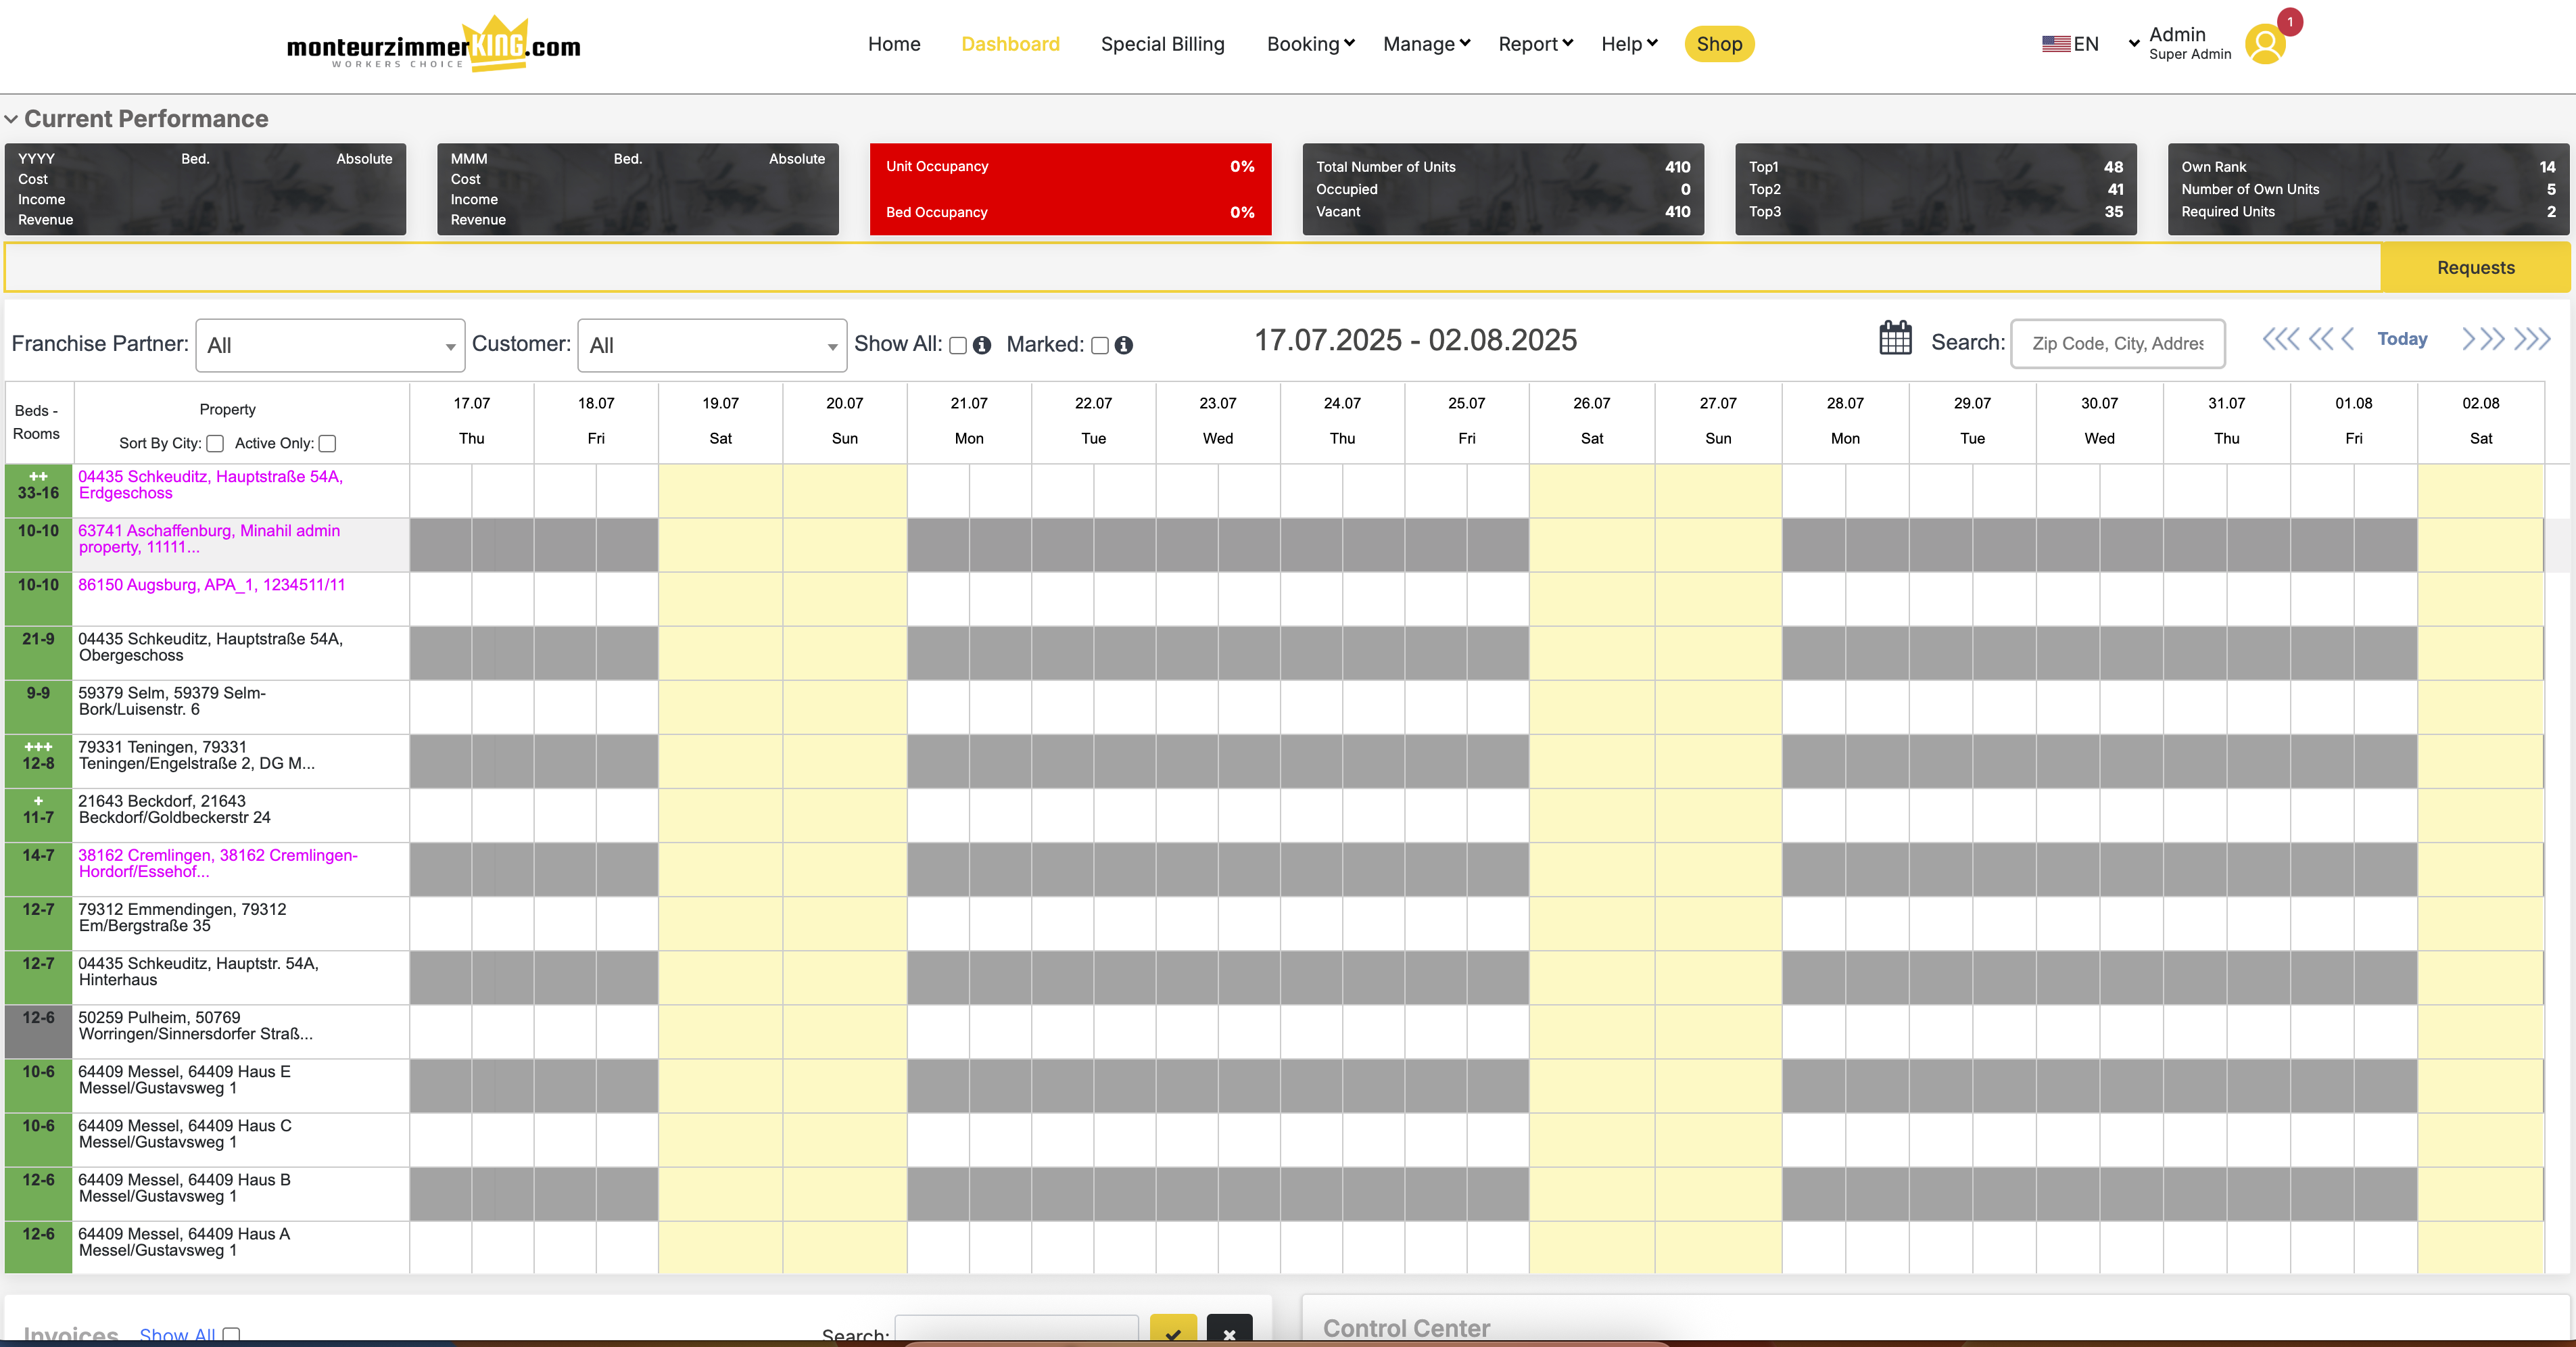Viewport: 2576px width, 1347px height.
Task: Click the Requests button
Action: pyautogui.click(x=2475, y=267)
